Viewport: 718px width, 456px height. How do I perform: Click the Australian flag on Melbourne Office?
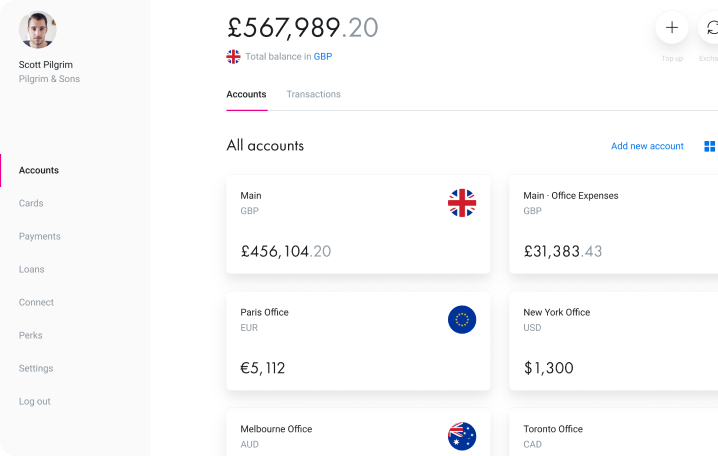[x=462, y=436]
